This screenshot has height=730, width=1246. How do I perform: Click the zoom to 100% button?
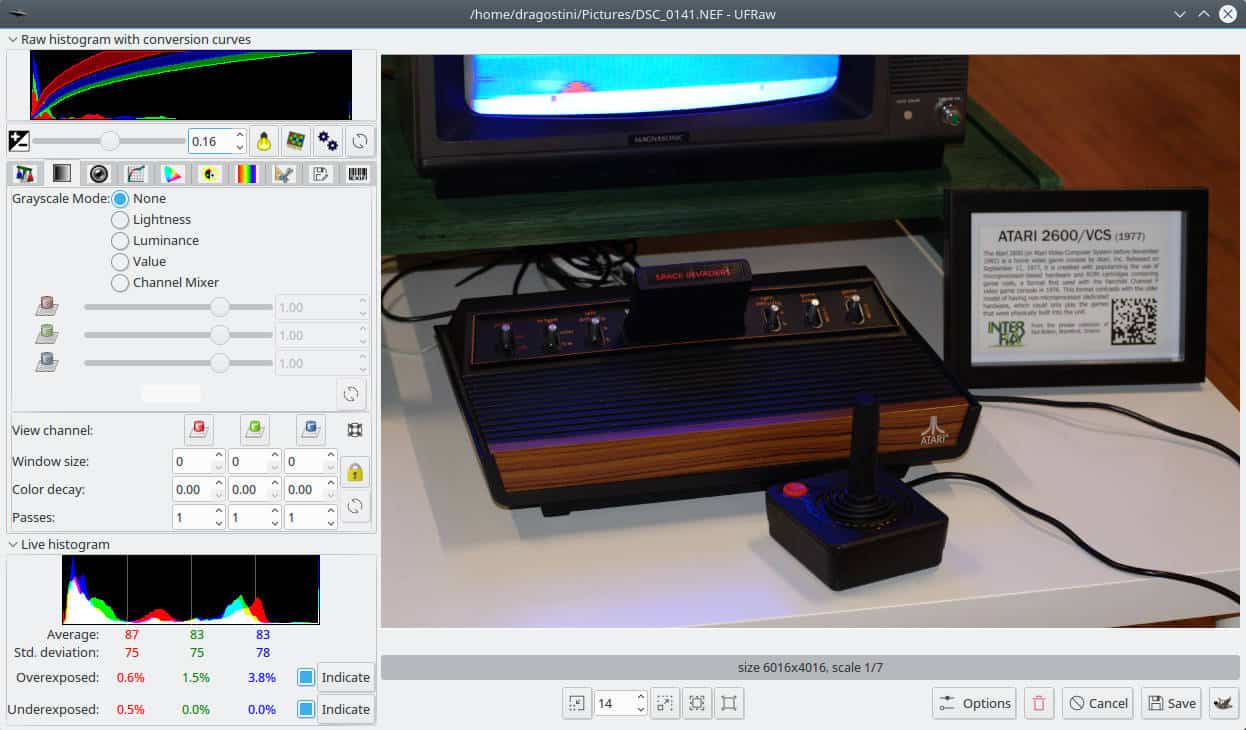click(729, 703)
